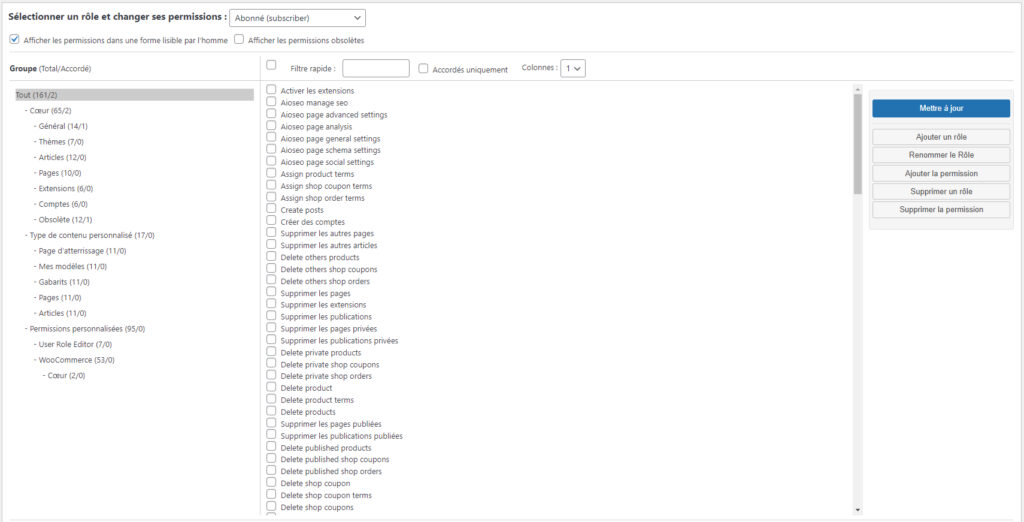Select Obsolète (12/1) group
The image size is (1024, 522).
click(x=65, y=220)
